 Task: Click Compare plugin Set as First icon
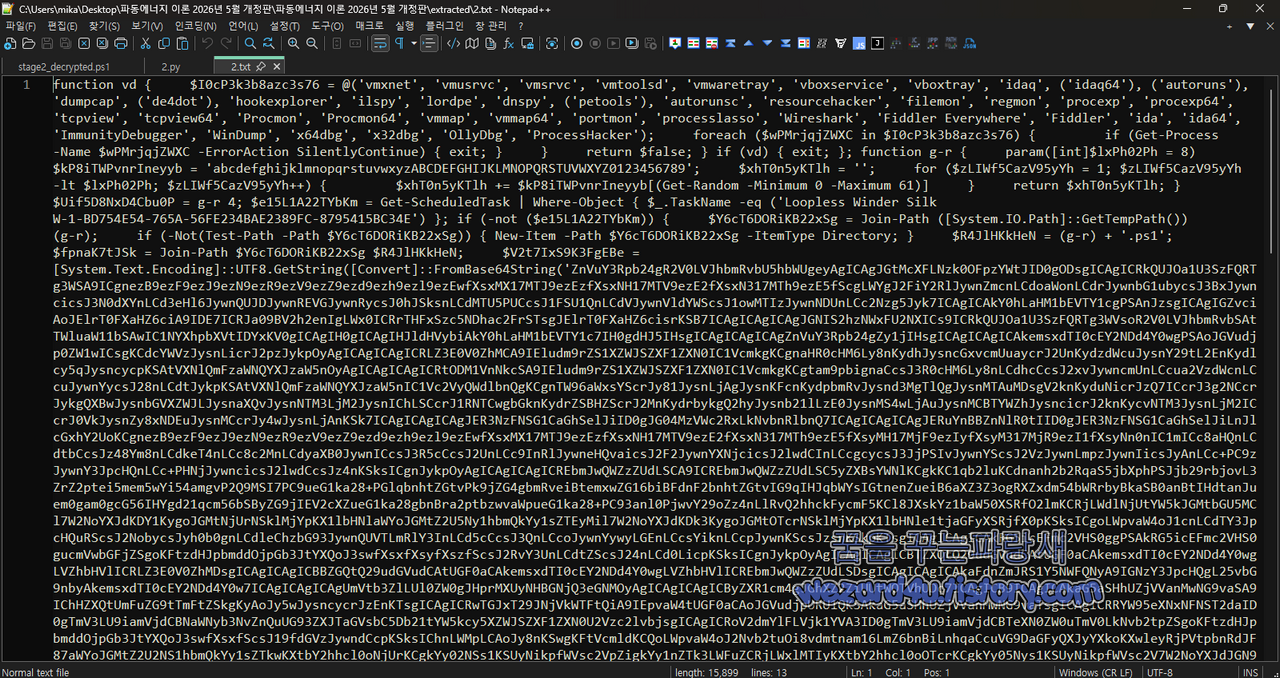click(674, 43)
